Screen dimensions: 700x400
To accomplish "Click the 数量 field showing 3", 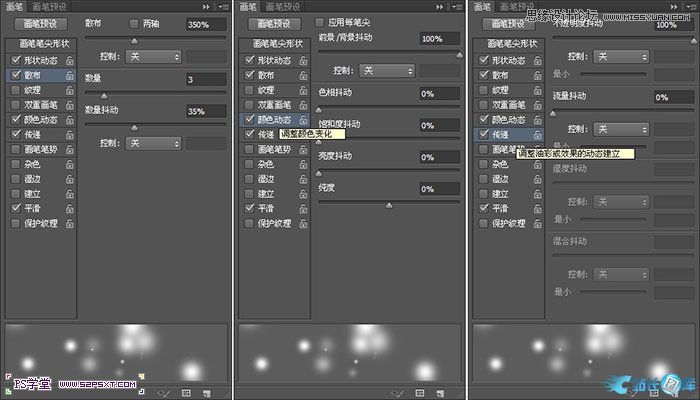I will pos(206,79).
